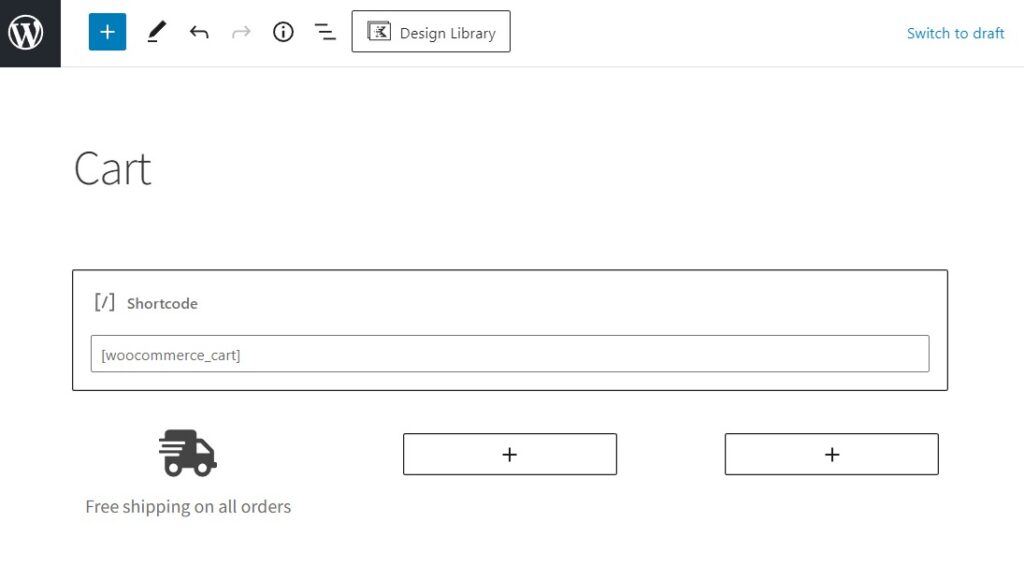Viewport: 1024px width, 580px height.
Task: Click the Redo arrow icon
Action: point(241,31)
